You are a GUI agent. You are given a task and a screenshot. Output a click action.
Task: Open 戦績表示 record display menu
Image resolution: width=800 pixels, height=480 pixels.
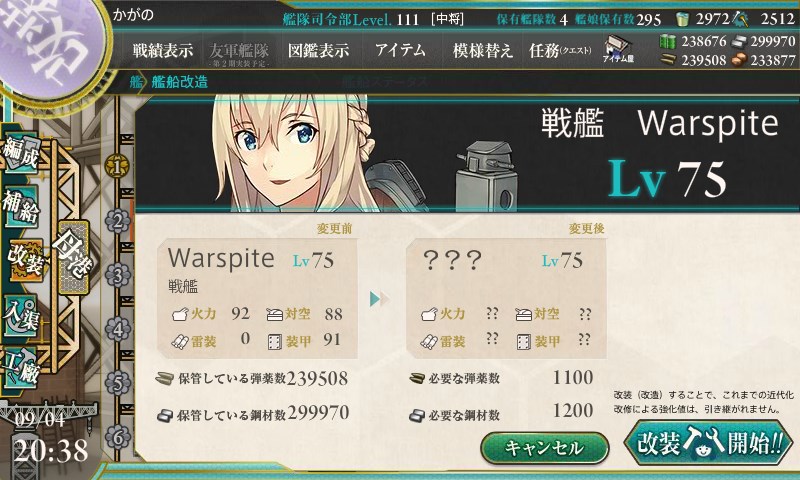coord(163,50)
